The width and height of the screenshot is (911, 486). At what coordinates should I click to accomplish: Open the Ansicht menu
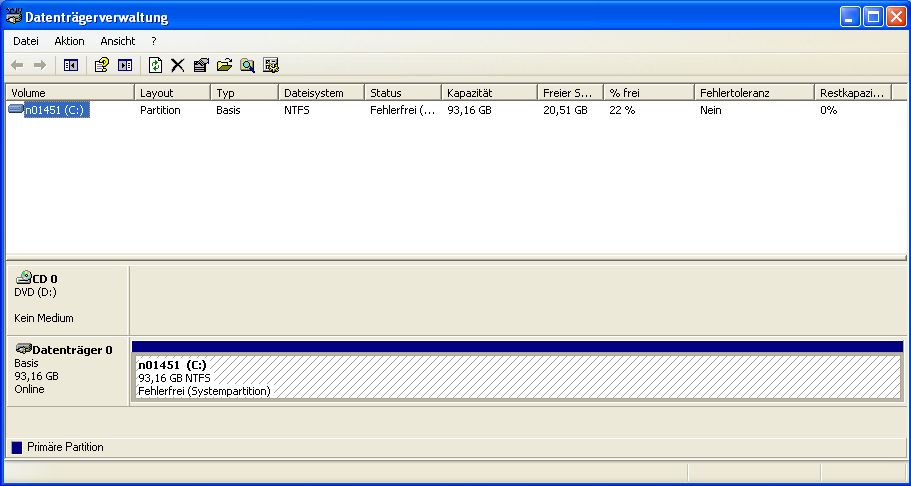pyautogui.click(x=117, y=41)
